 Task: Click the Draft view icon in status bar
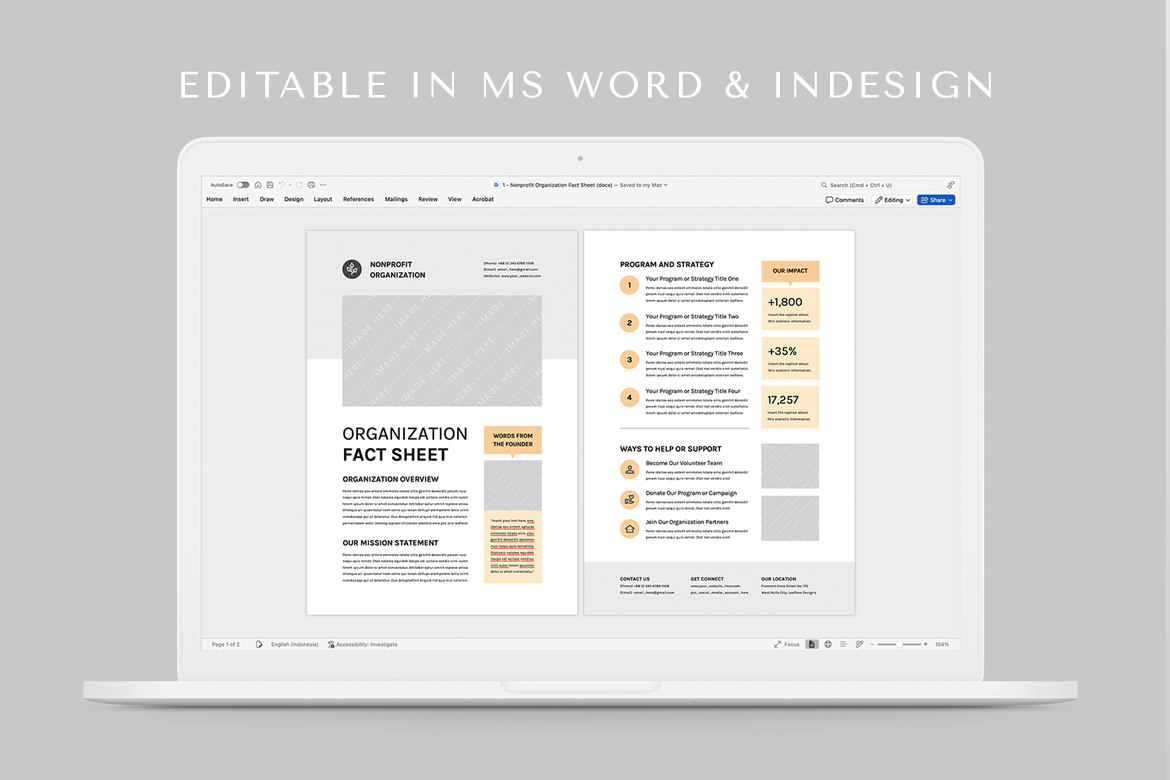pos(859,644)
